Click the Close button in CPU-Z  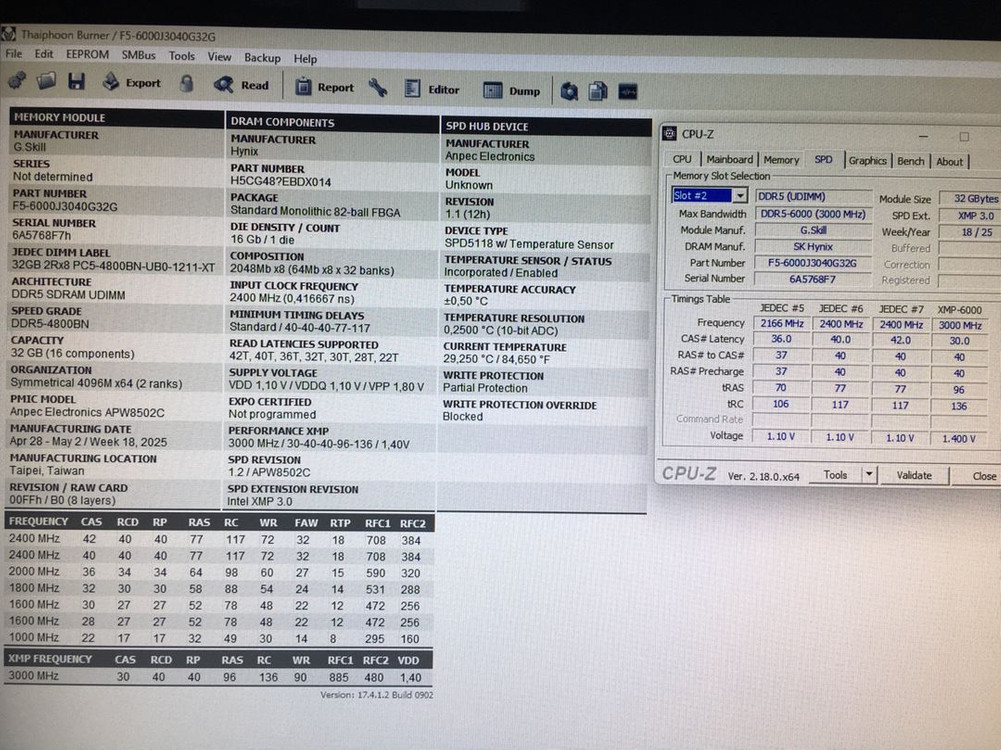click(x=980, y=476)
